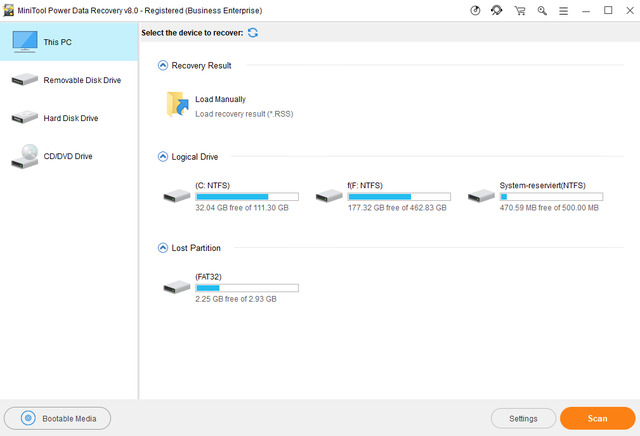Collapse the Recovery Result section
The image size is (640, 436).
(163, 65)
